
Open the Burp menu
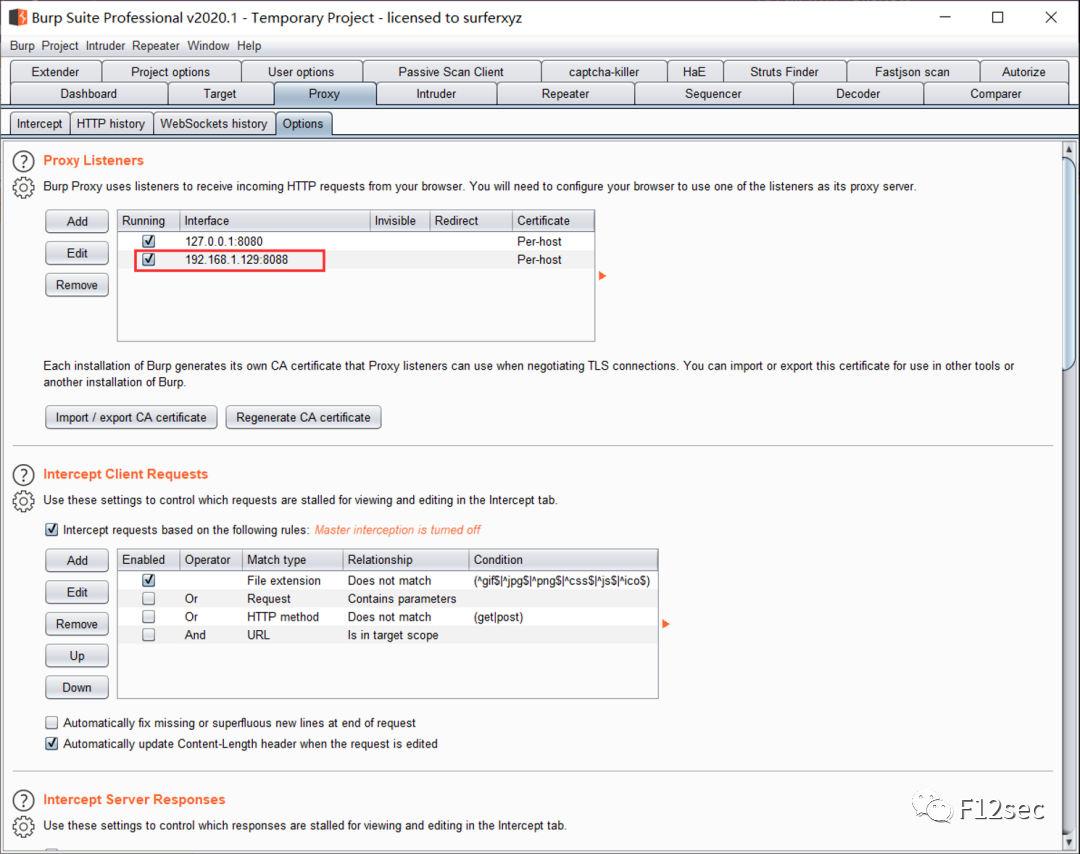pyautogui.click(x=22, y=45)
